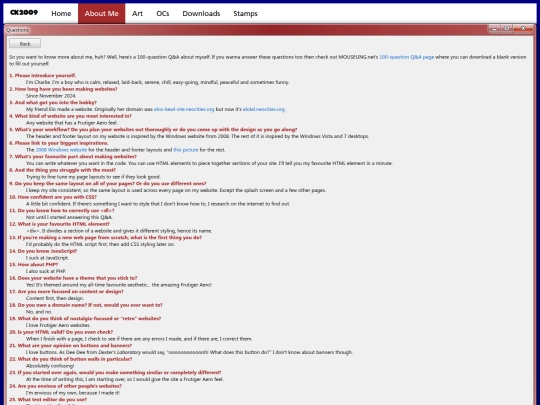Viewport: 540px width, 405px height.
Task: Select question '12. What is your favourite HTML element?'
Action: coord(59,224)
